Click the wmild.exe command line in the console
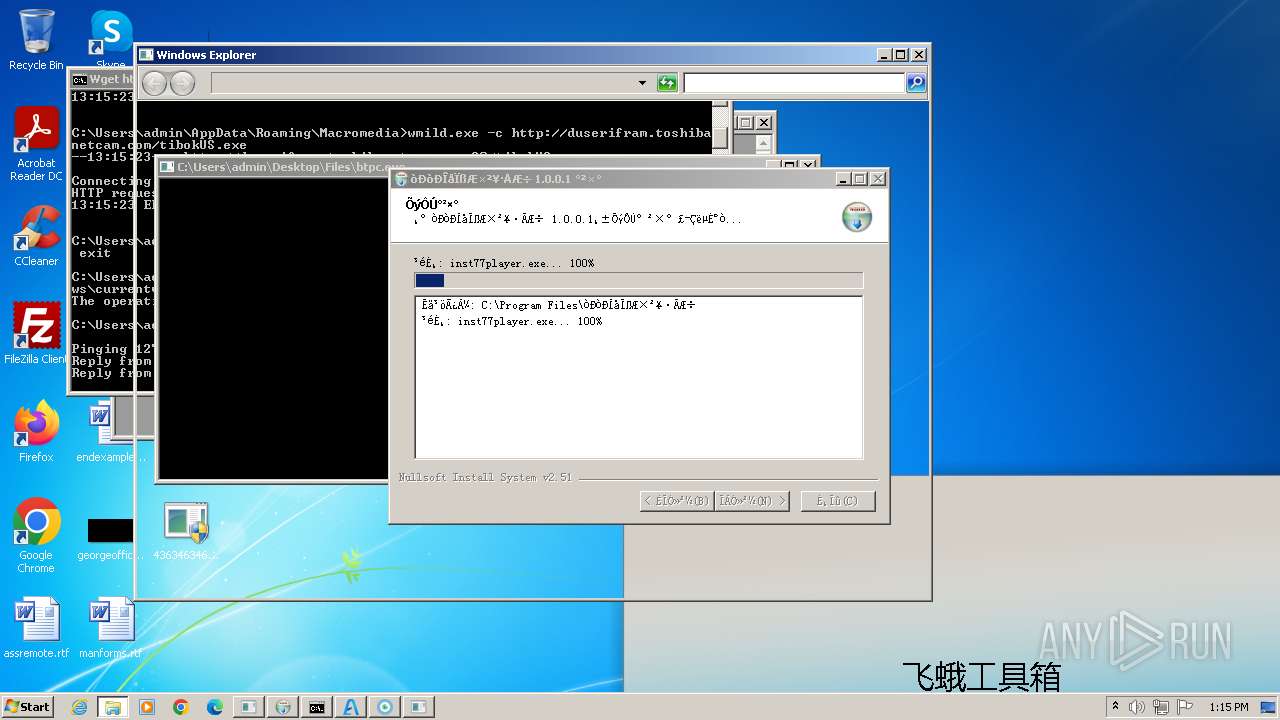This screenshot has height=720, width=1280. click(x=391, y=139)
